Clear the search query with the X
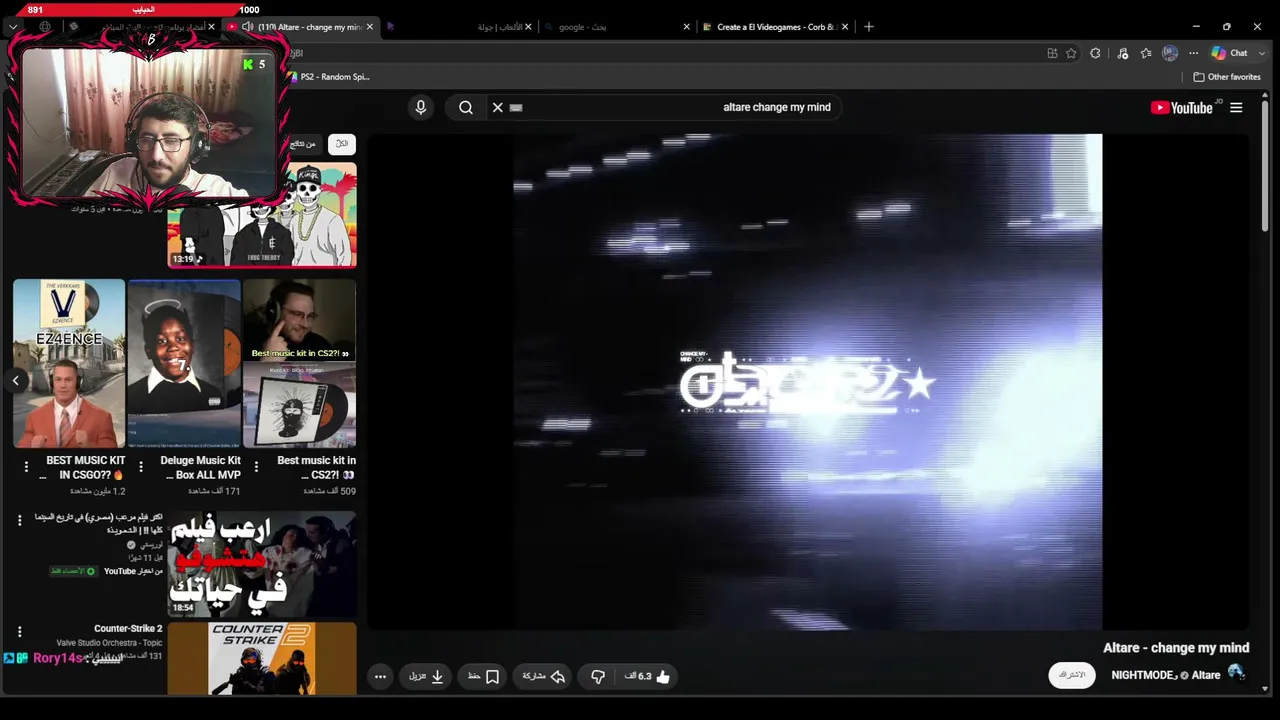Screen dimensions: 1280x720 [x=497, y=107]
